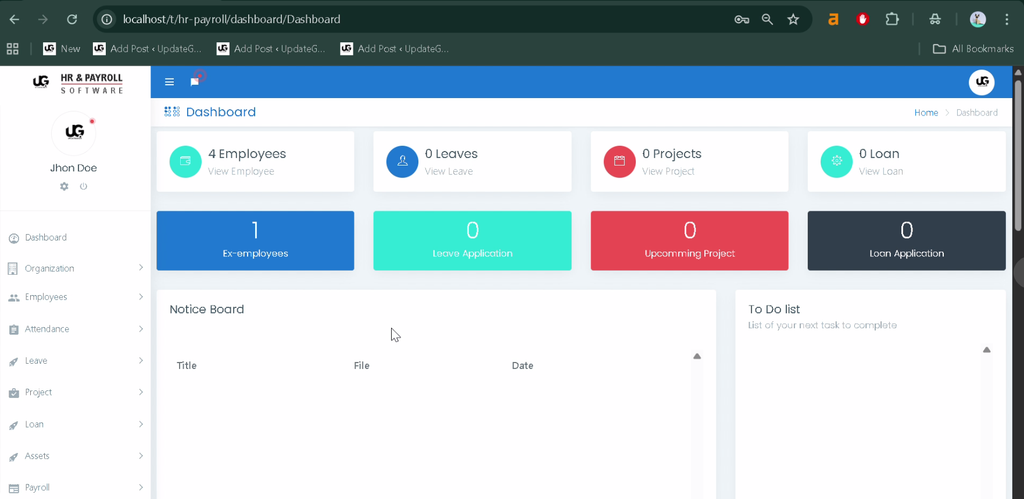Click the Dashboard sidebar icon
This screenshot has width=1024, height=499.
[x=14, y=238]
